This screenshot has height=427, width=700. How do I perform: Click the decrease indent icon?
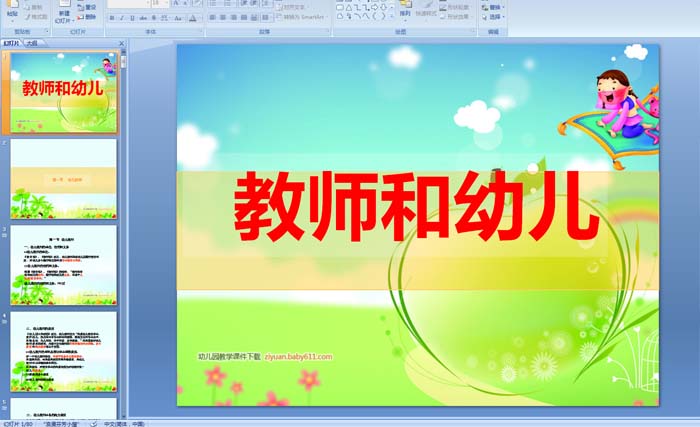[x=244, y=3]
